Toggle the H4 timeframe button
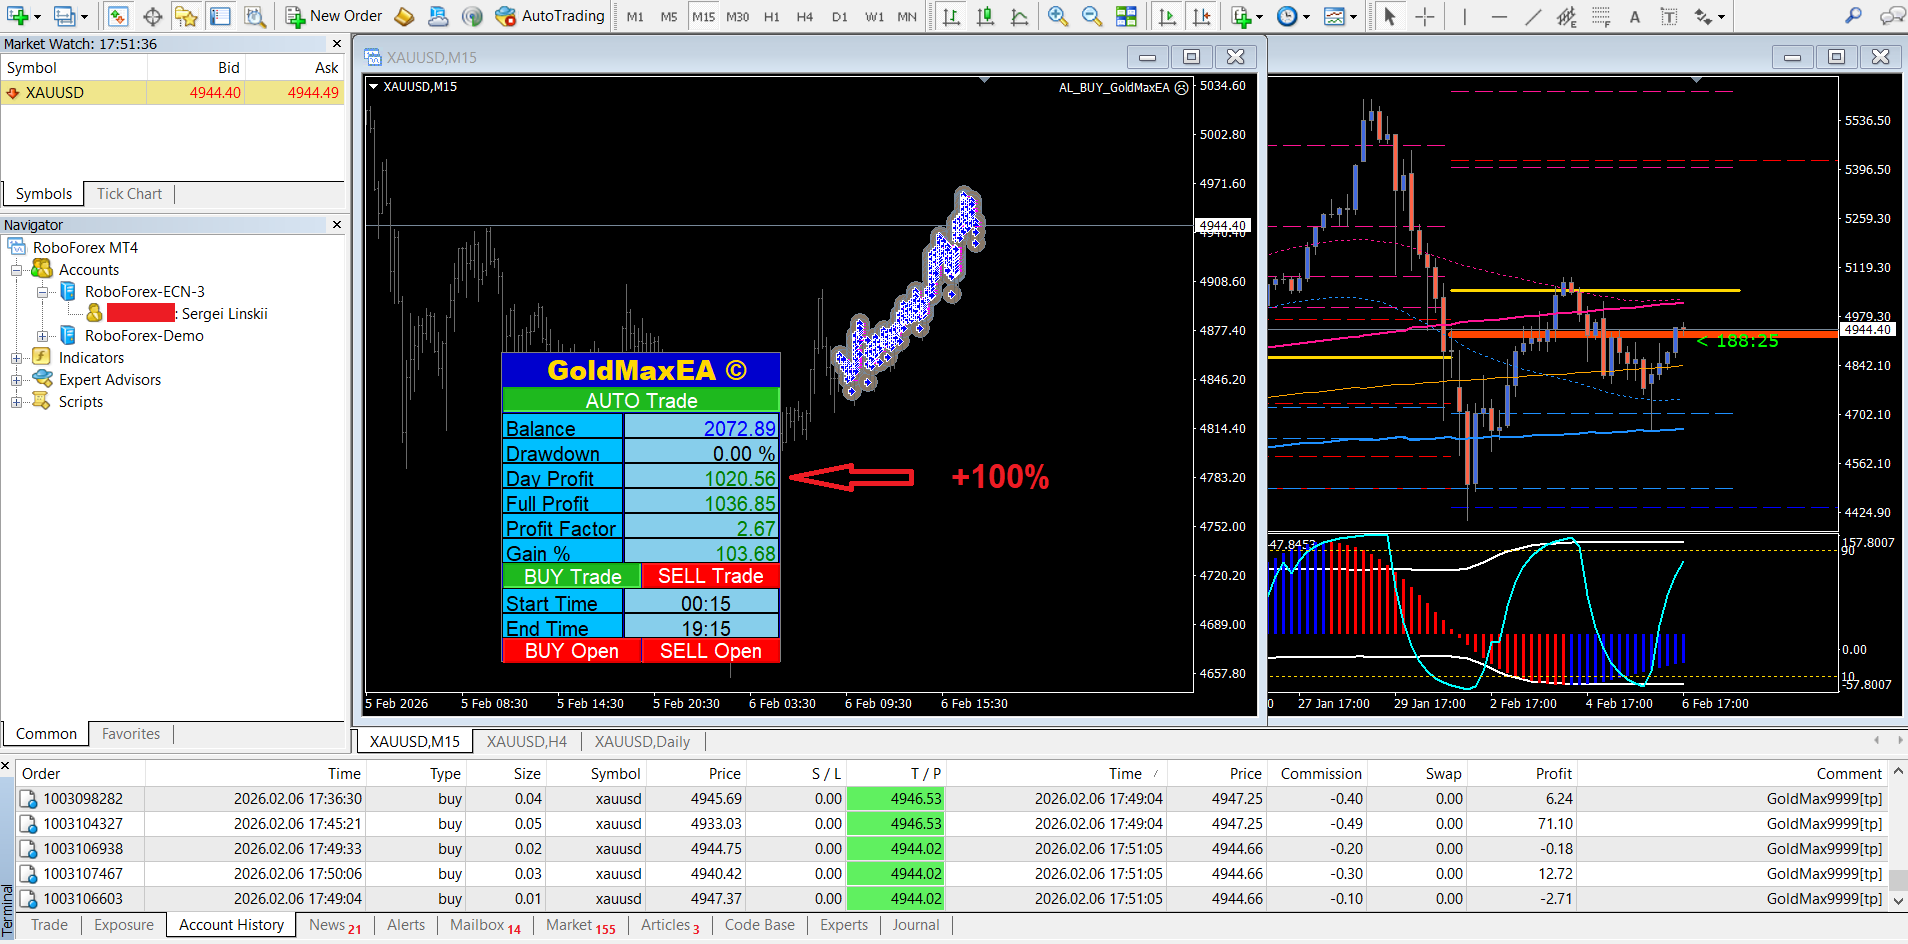Screen dimensions: 1908x944 click(805, 16)
